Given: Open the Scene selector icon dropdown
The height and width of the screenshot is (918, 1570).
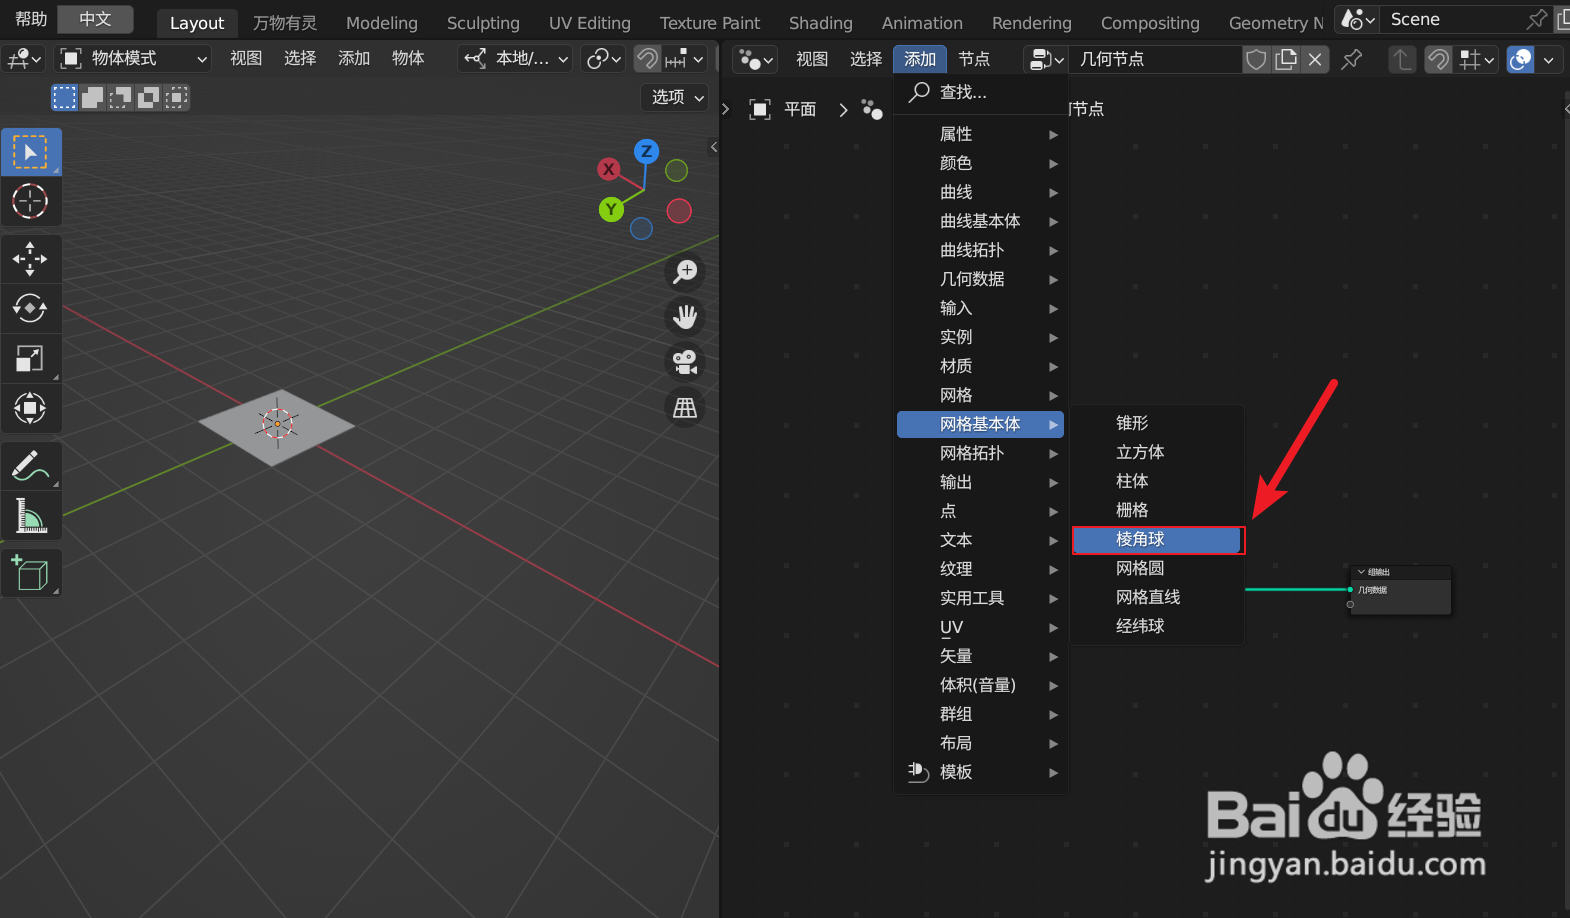Looking at the screenshot, I should [1357, 19].
